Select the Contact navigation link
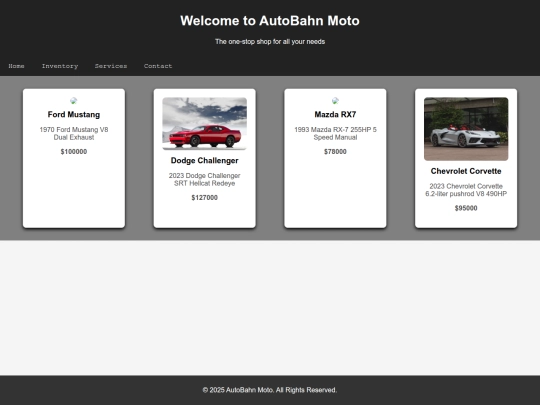Viewport: 540px width, 405px height. click(158, 66)
